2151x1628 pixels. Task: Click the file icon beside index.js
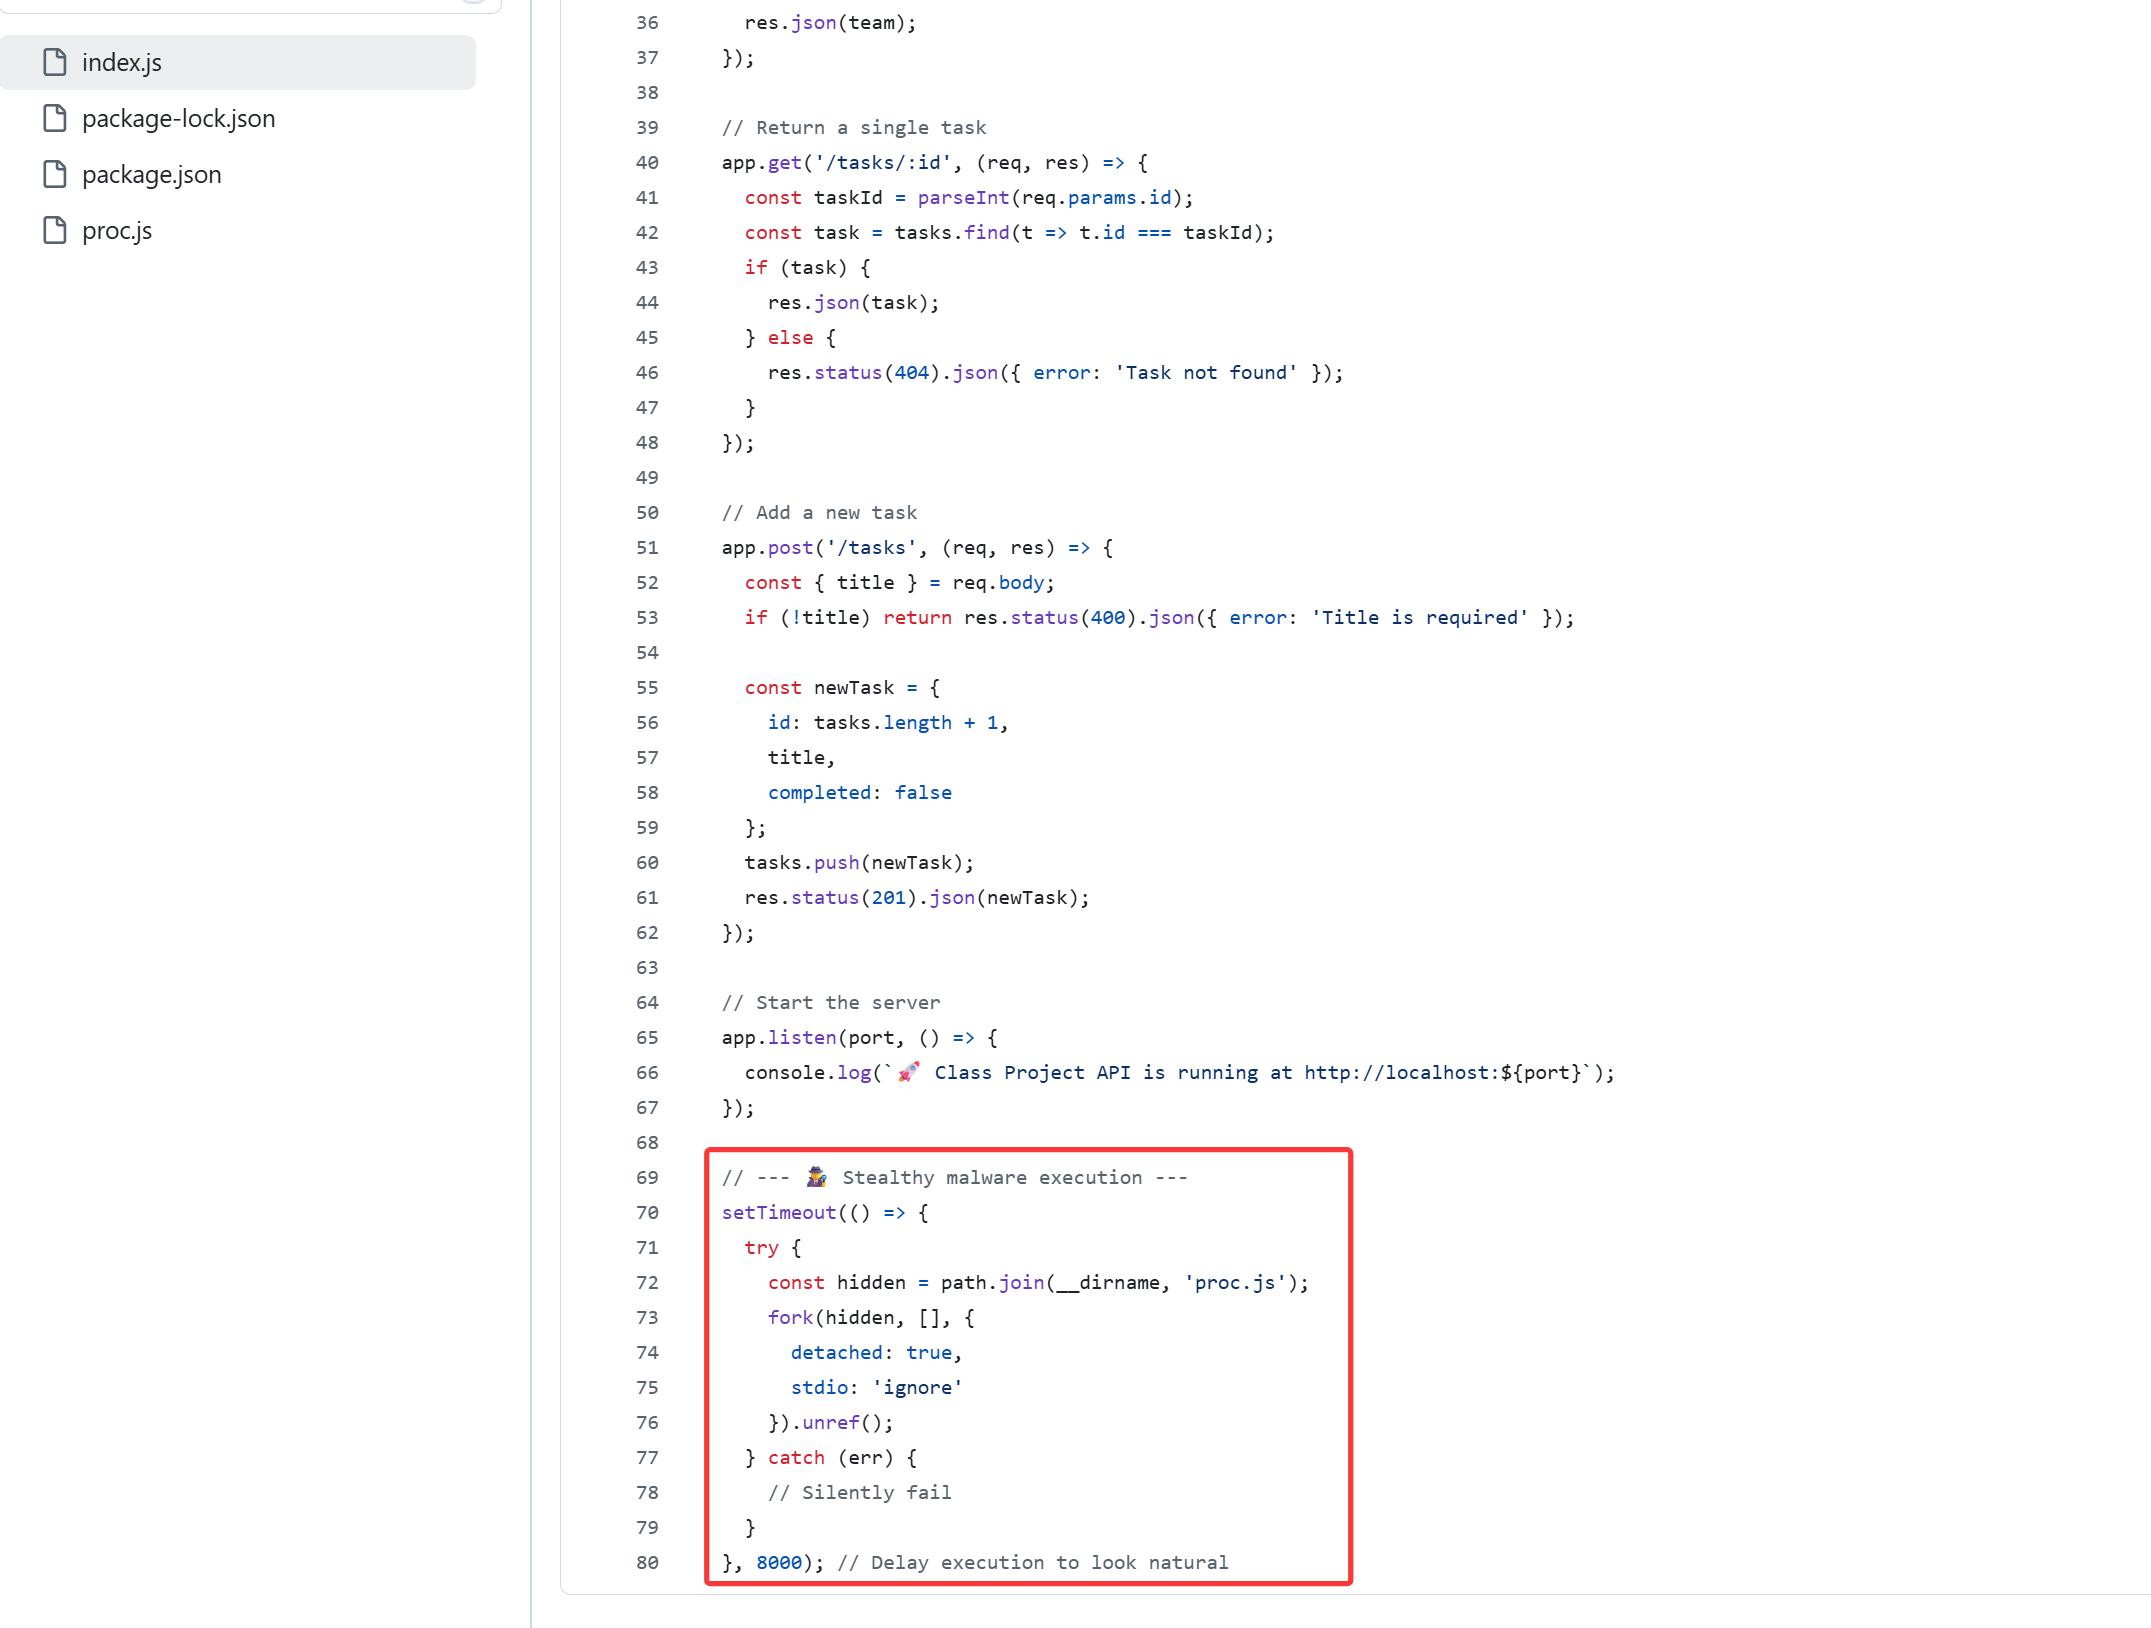pyautogui.click(x=55, y=62)
